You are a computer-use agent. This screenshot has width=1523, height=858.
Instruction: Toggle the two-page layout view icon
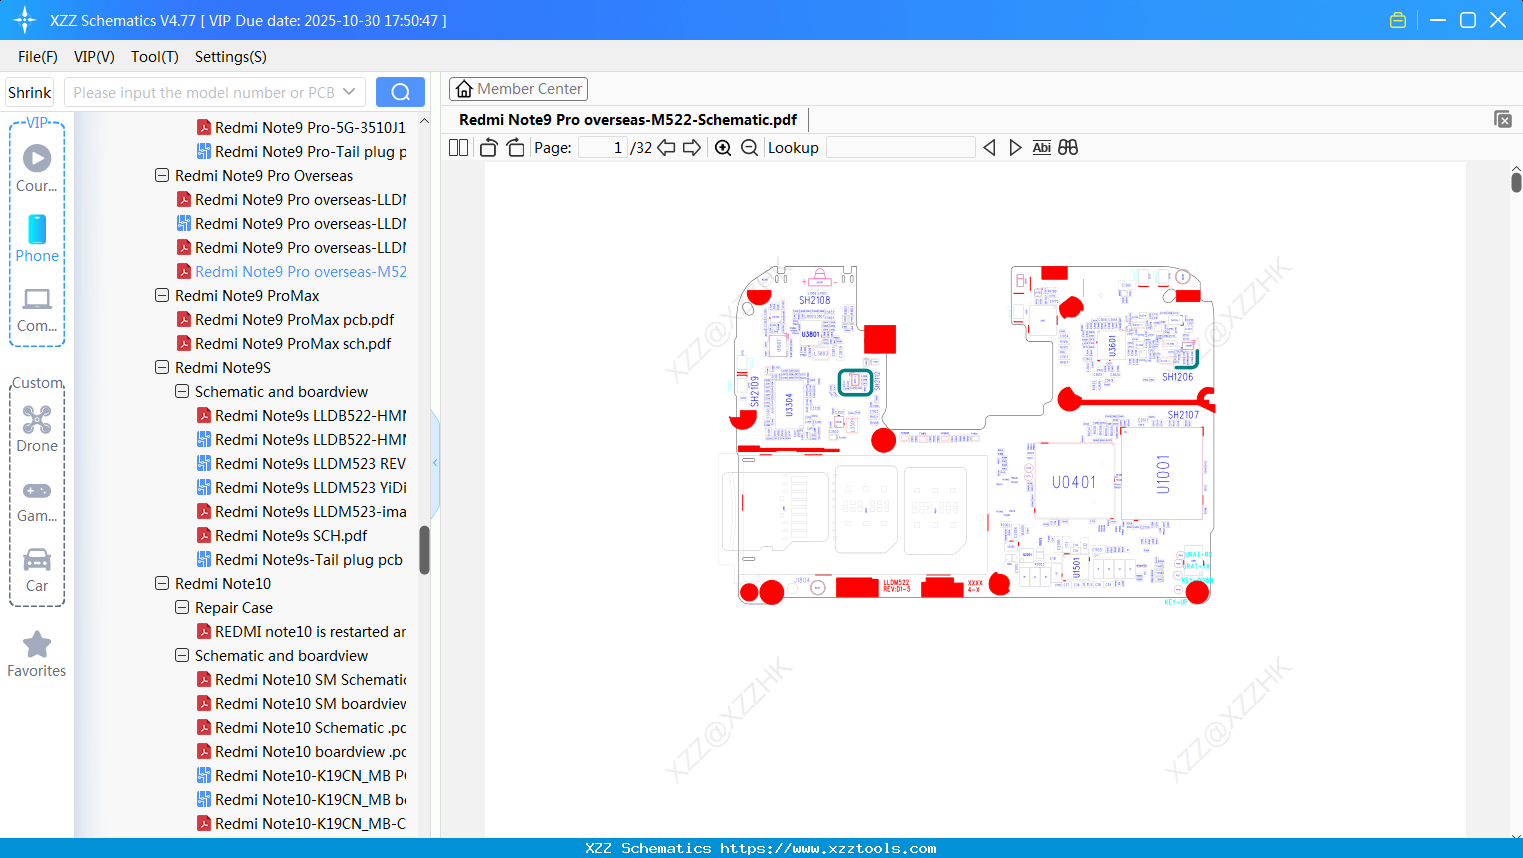(x=459, y=148)
